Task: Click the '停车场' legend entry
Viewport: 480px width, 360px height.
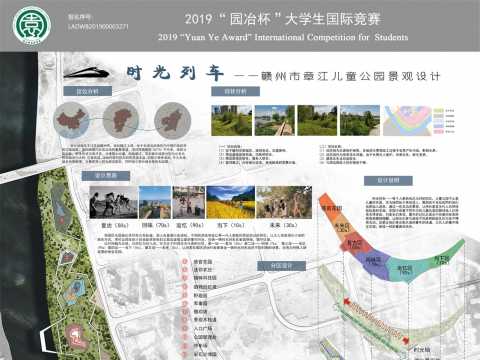Action: (x=201, y=346)
